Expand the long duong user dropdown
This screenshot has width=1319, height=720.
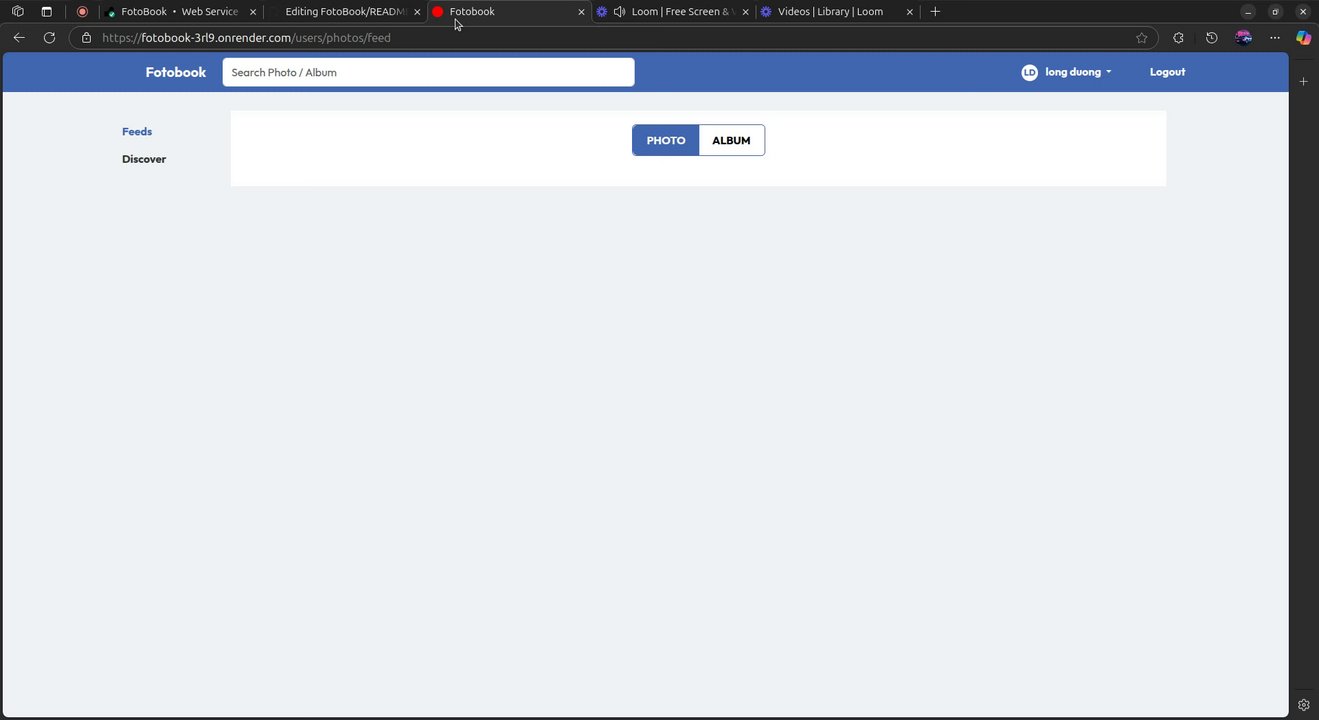[1078, 72]
